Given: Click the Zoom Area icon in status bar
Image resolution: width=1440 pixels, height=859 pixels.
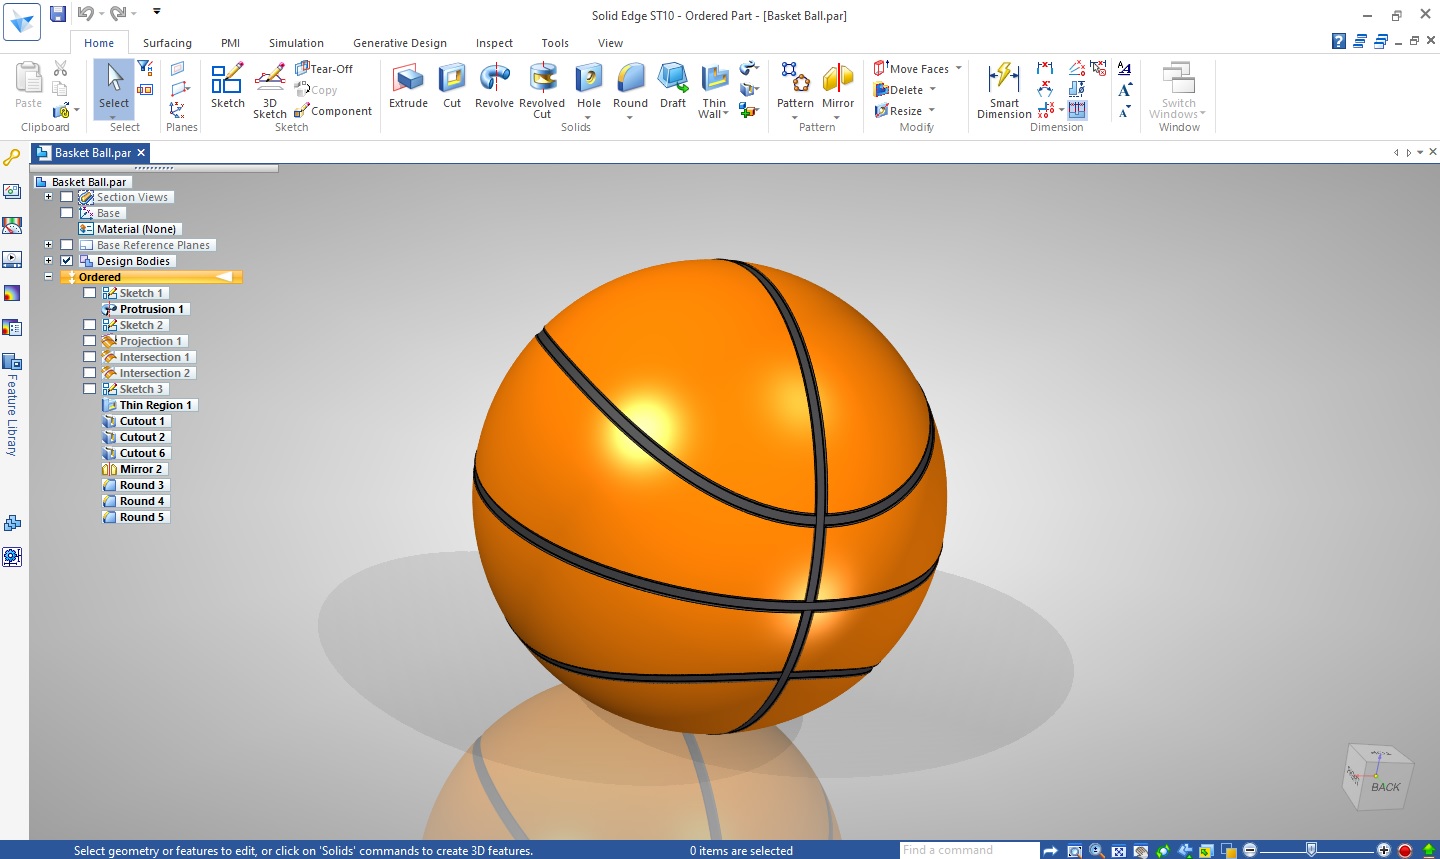Looking at the screenshot, I should click(x=1074, y=851).
